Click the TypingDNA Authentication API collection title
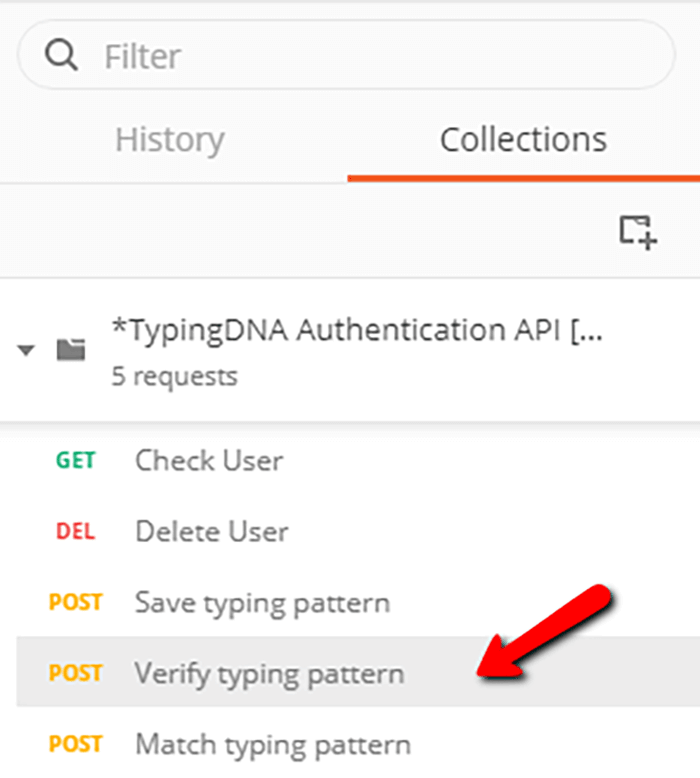This screenshot has height=778, width=700. (357, 331)
